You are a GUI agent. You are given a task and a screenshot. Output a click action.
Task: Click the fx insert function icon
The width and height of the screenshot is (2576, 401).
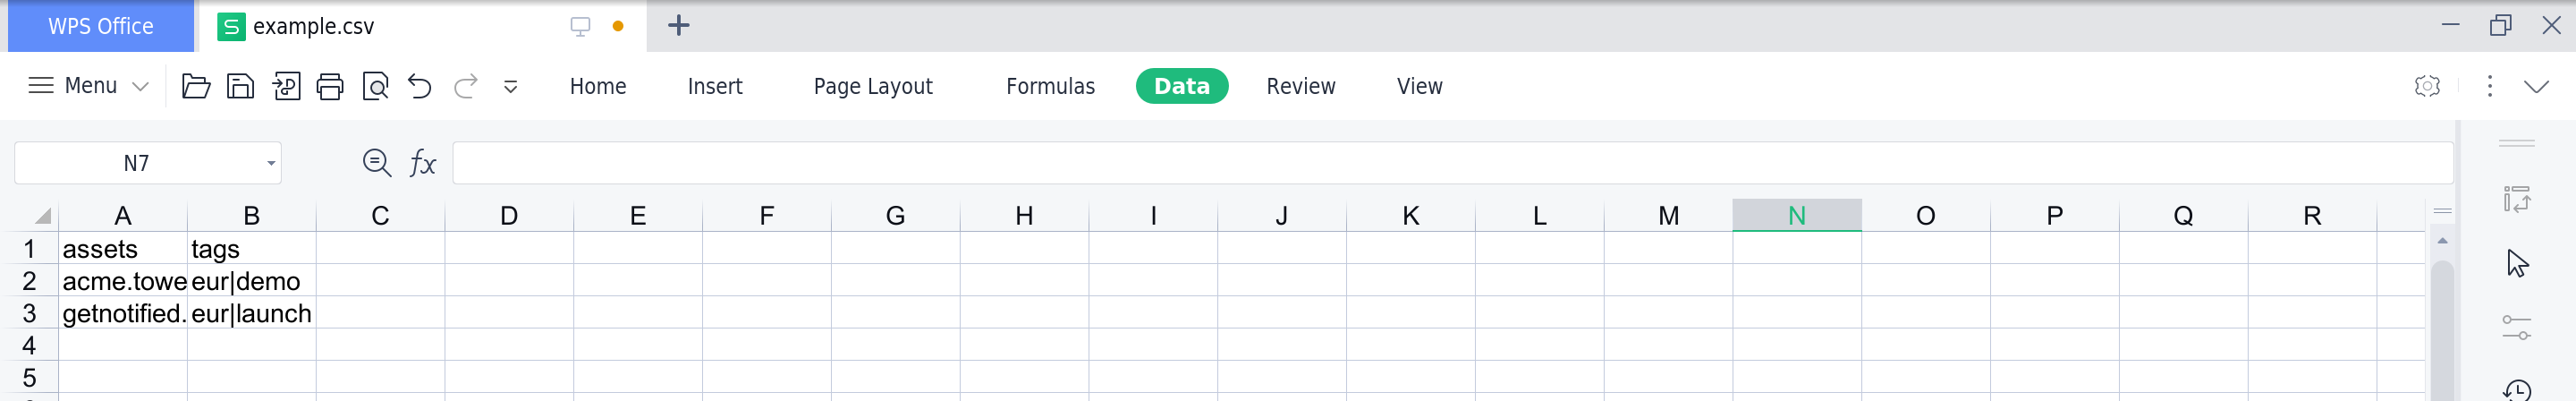click(423, 163)
